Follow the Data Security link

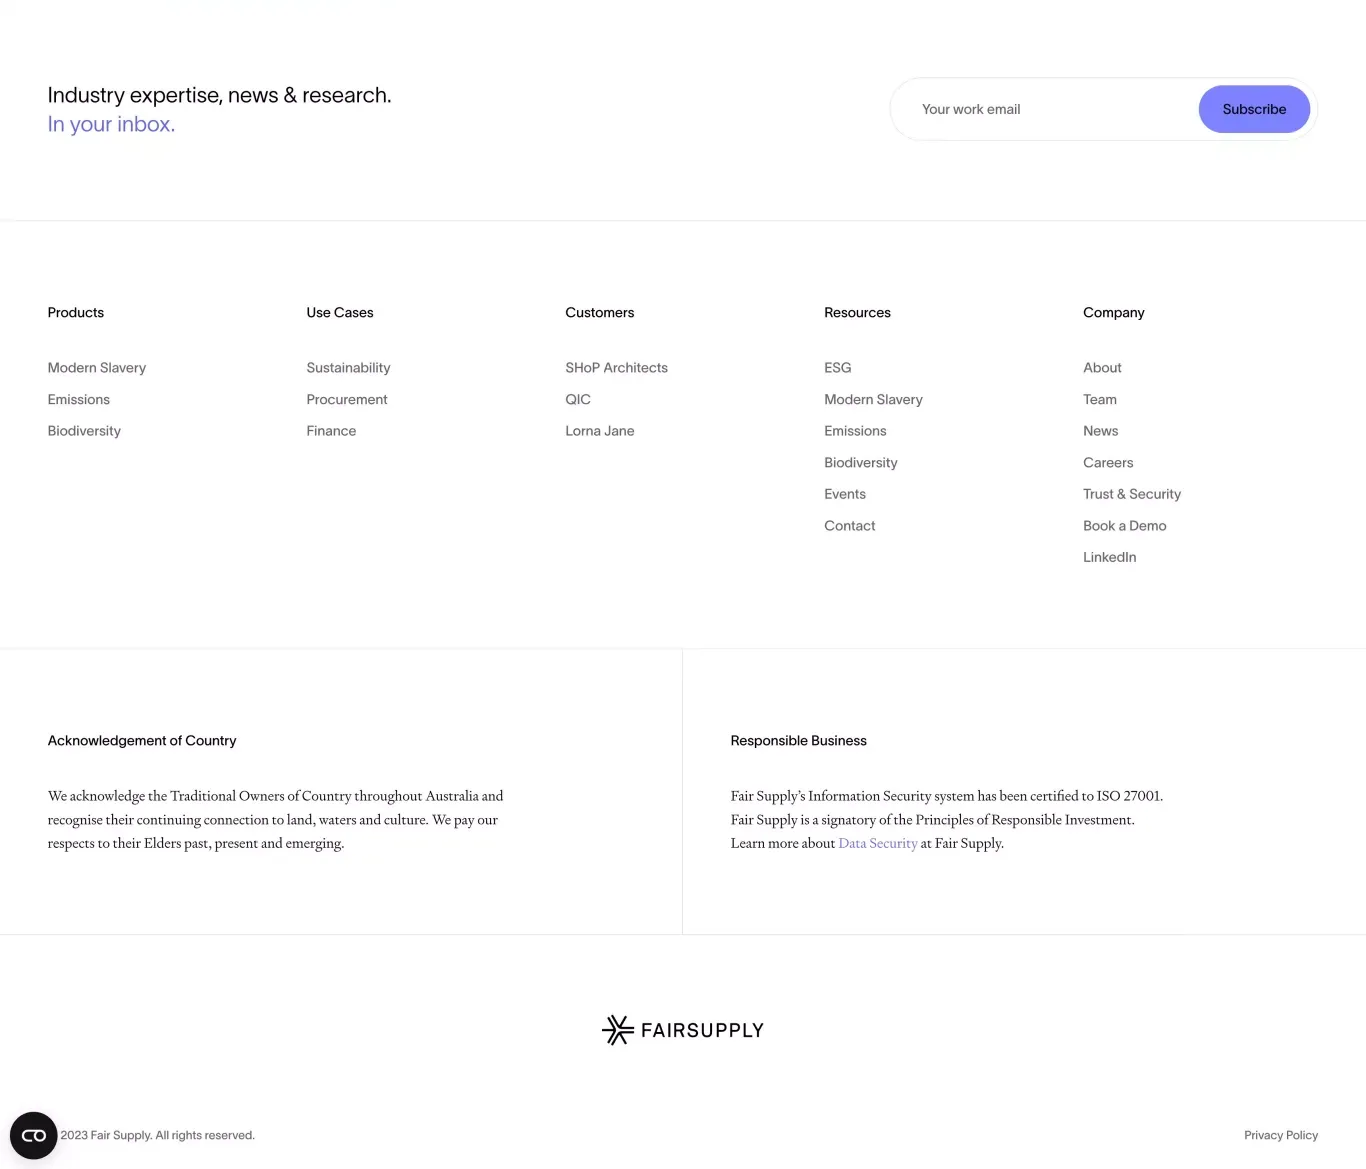click(x=878, y=843)
